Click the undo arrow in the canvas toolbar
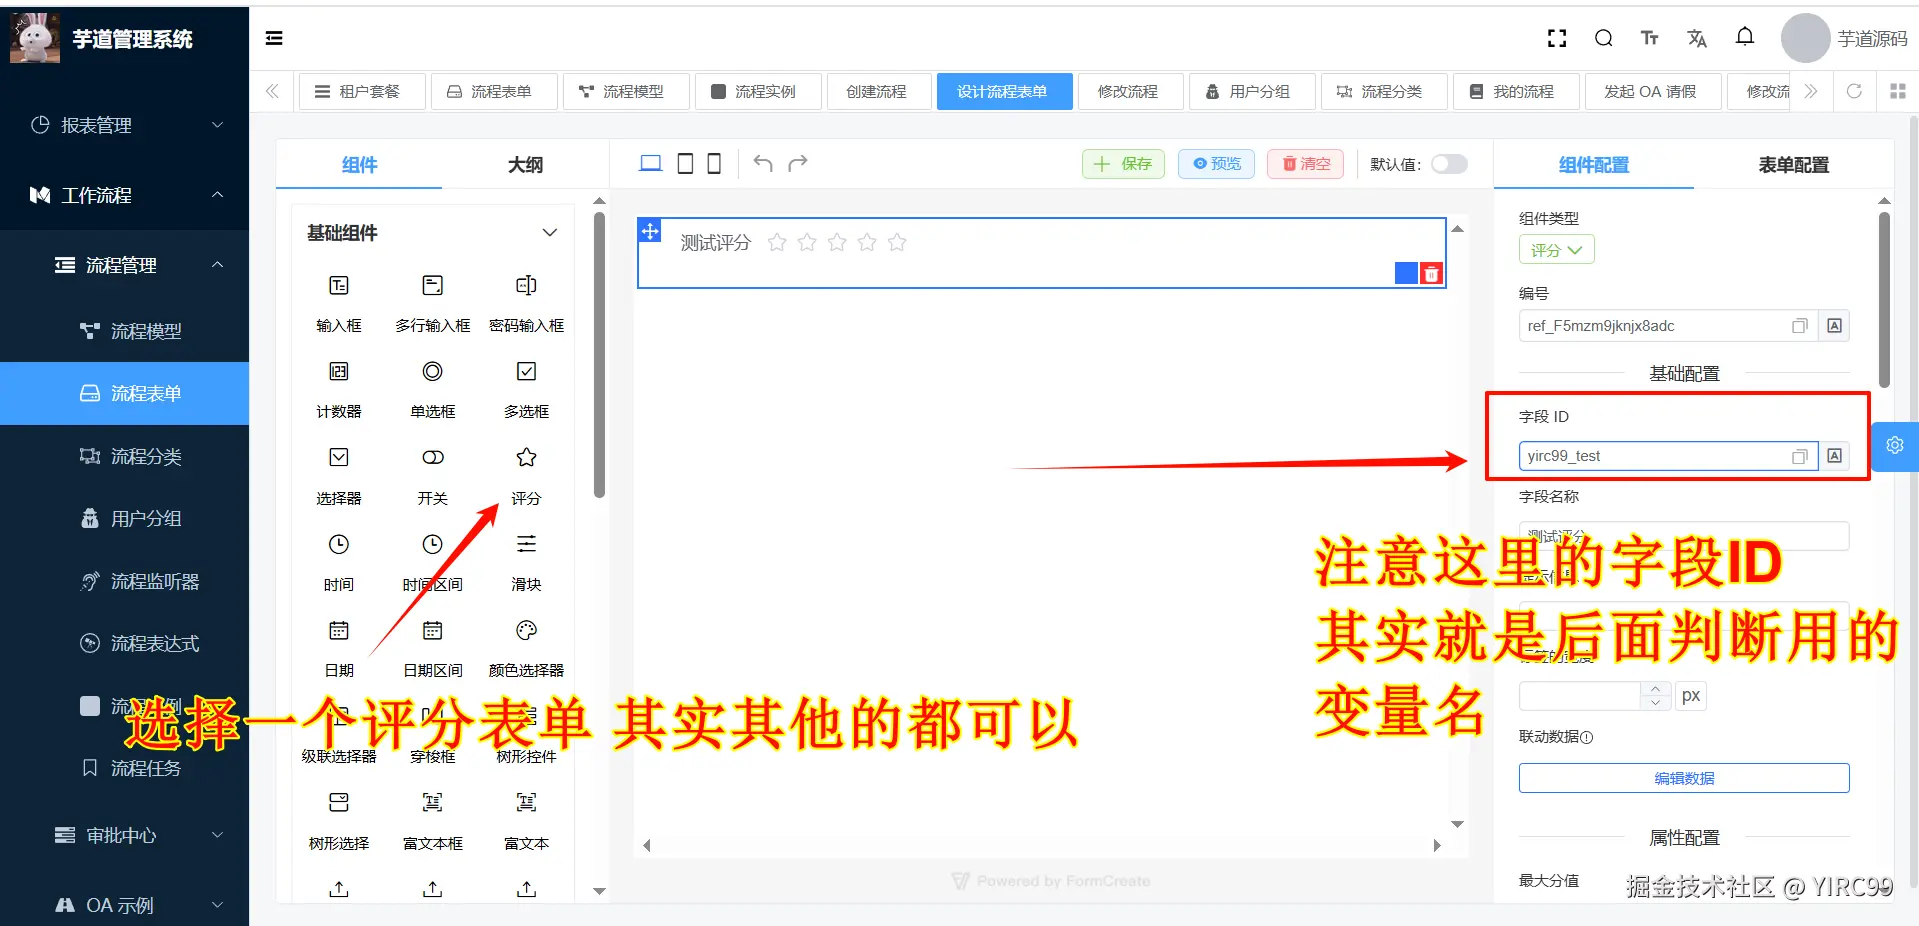 tap(763, 163)
